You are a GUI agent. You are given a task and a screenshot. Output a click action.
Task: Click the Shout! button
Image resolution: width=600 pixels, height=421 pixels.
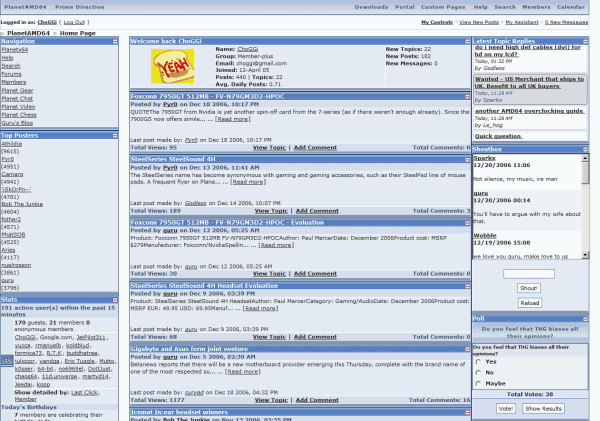pyautogui.click(x=529, y=288)
